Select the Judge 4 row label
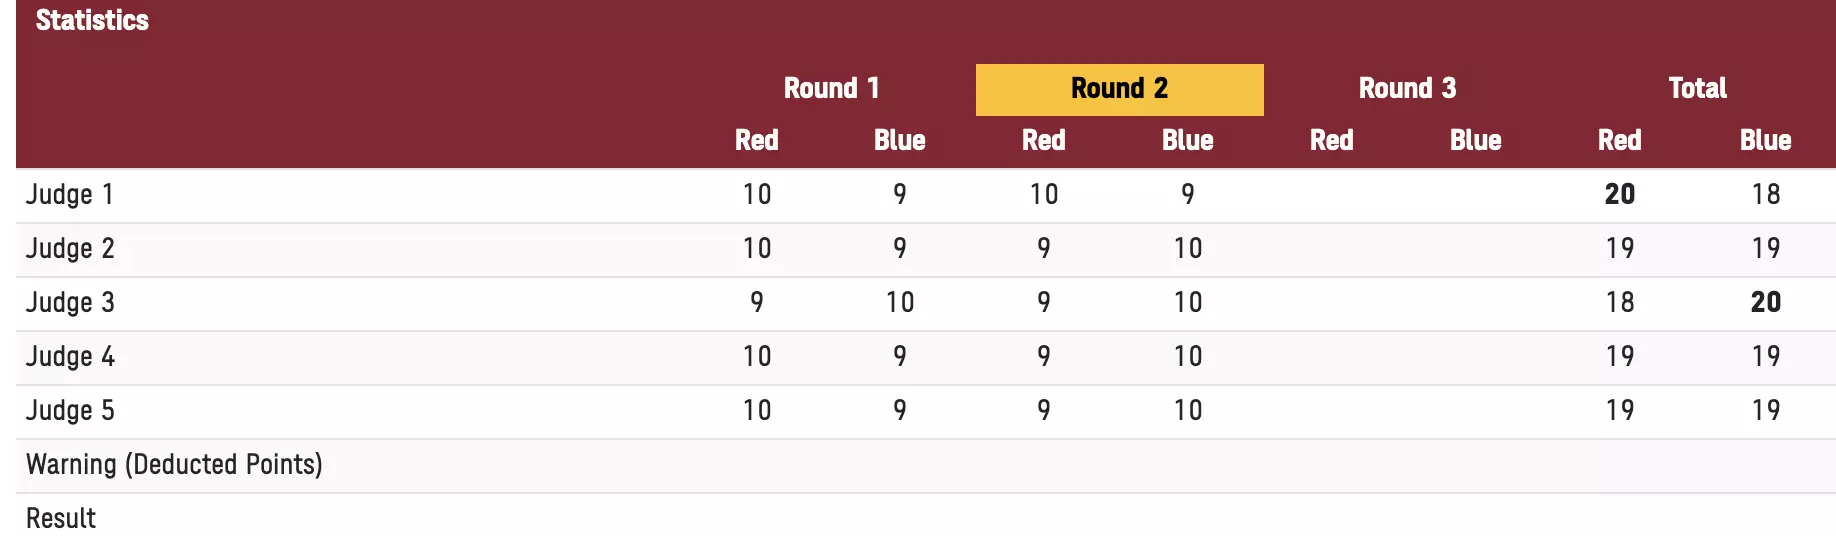Screen dimensions: 1836x536 [x=70, y=357]
